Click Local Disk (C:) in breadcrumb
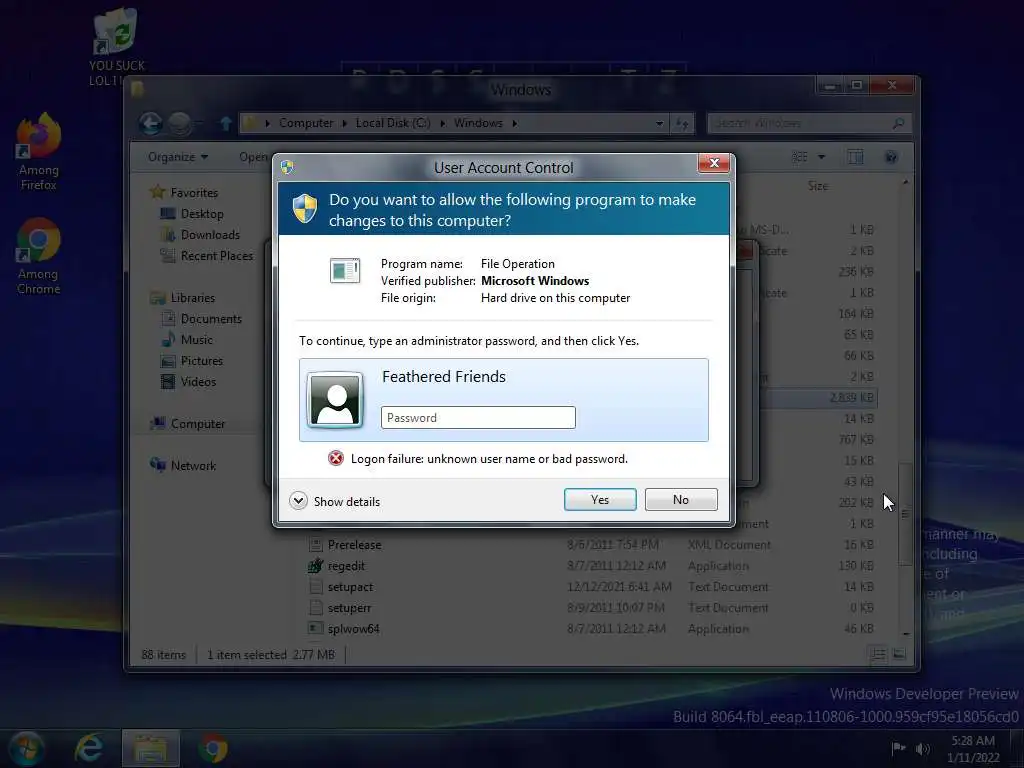The width and height of the screenshot is (1024, 768). pos(393,123)
